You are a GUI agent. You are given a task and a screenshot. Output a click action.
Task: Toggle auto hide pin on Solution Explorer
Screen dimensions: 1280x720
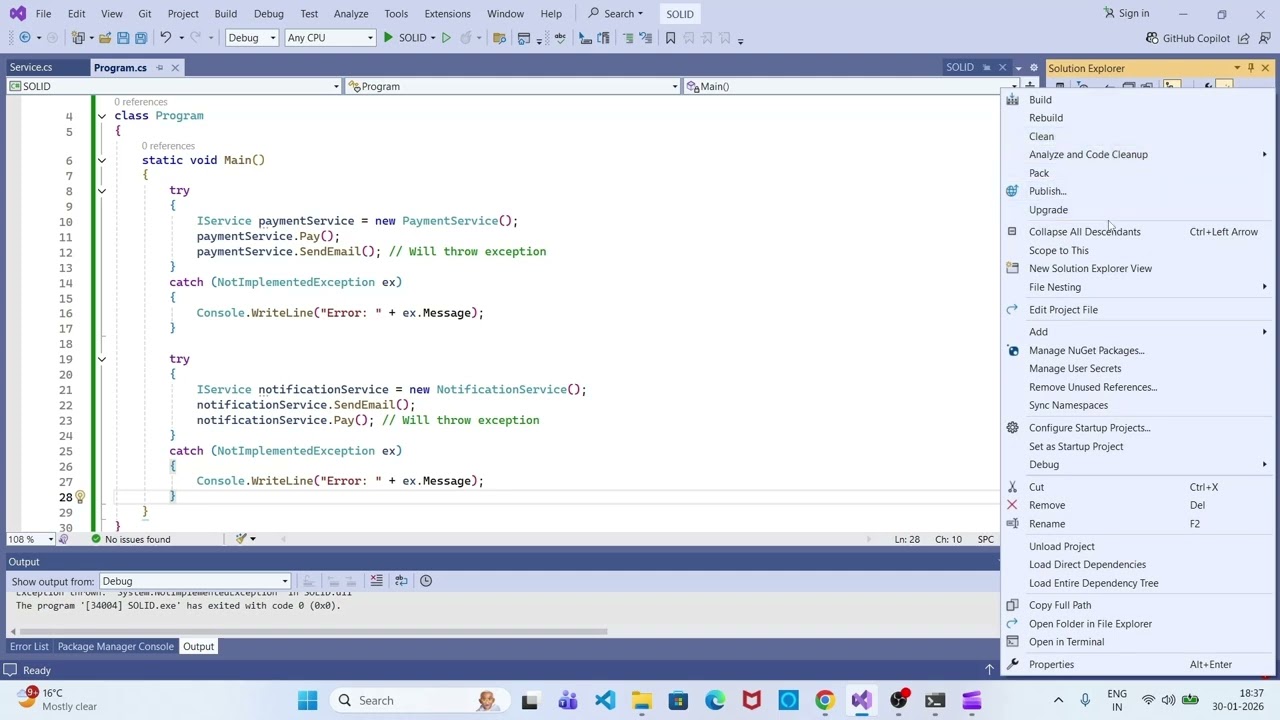(x=1250, y=68)
